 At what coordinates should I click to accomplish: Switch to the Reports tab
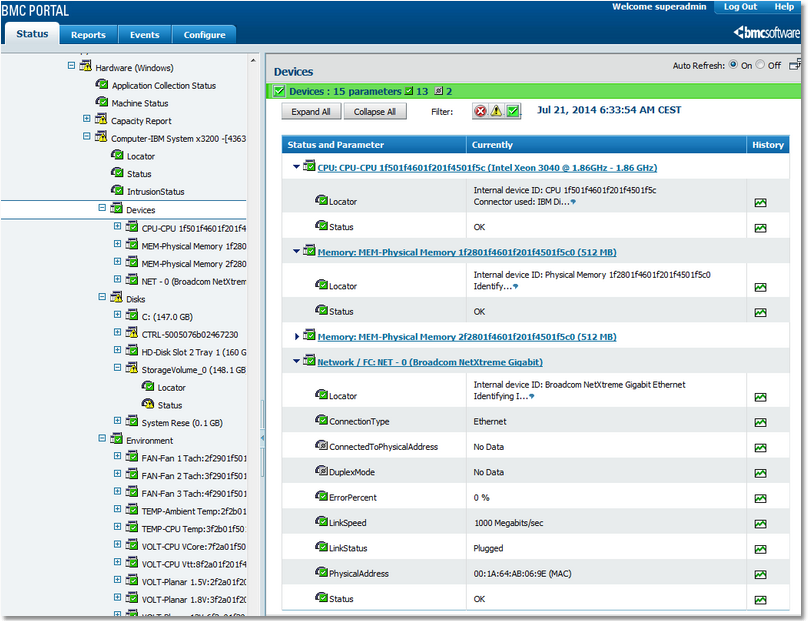(88, 35)
